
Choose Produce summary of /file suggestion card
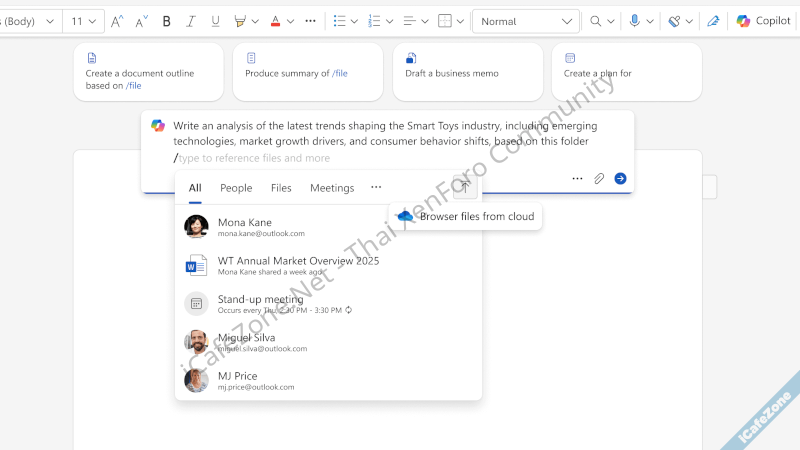pyautogui.click(x=308, y=72)
